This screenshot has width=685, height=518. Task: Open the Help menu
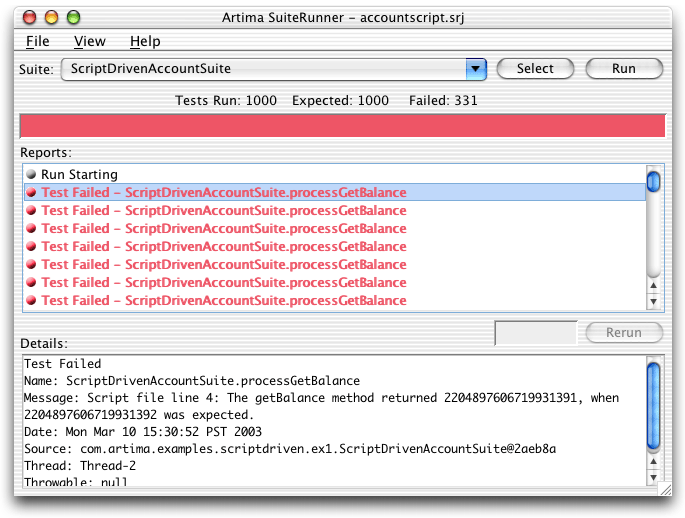pos(145,41)
